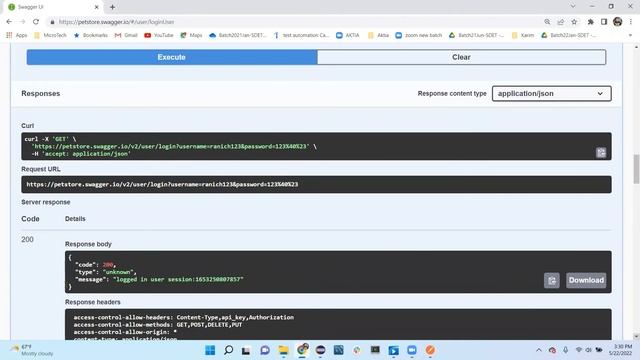Open the AKTIA bookmark
The height and width of the screenshot is (360, 640).
click(348, 35)
